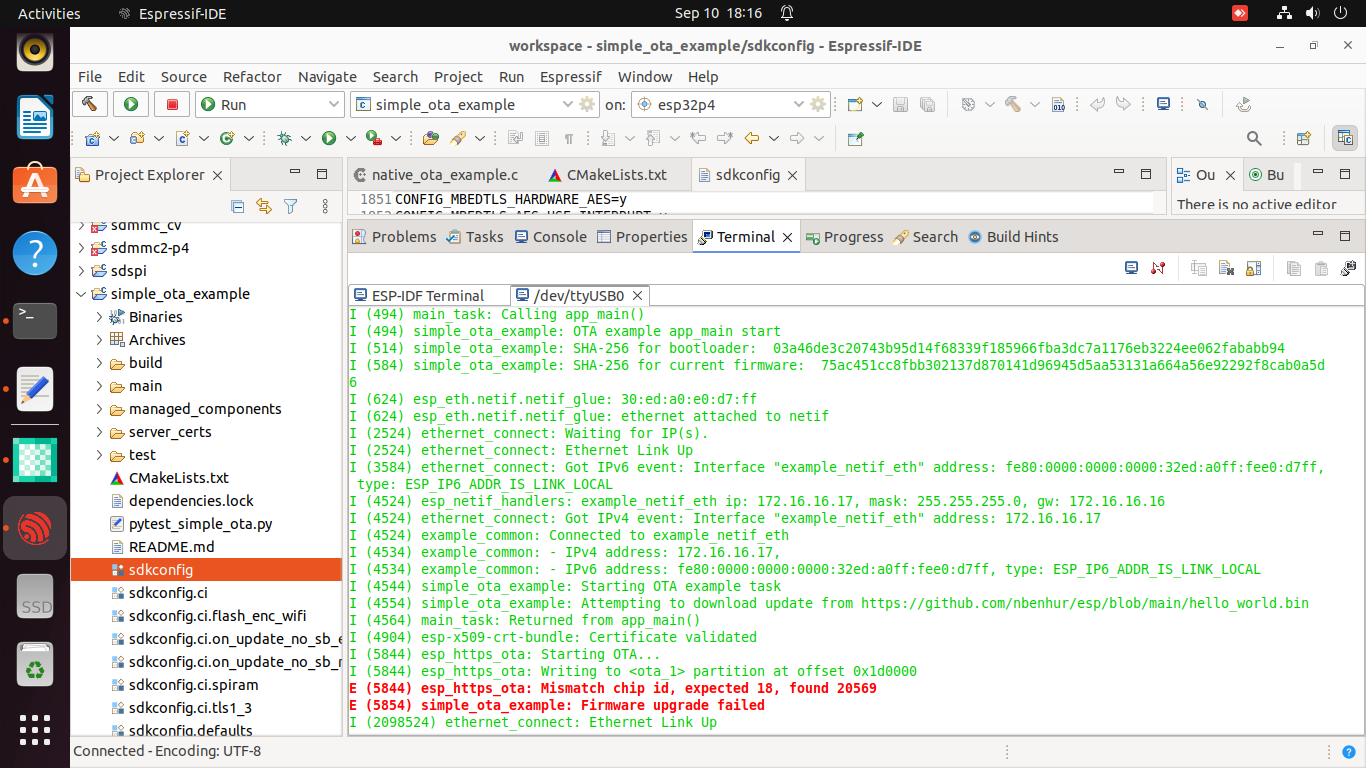Open the clock showing Sep 10 18:16
The height and width of the screenshot is (768, 1366).
(x=718, y=13)
